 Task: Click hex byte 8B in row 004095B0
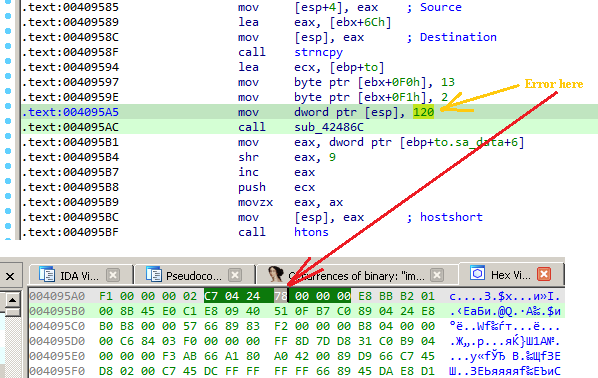[x=127, y=311]
